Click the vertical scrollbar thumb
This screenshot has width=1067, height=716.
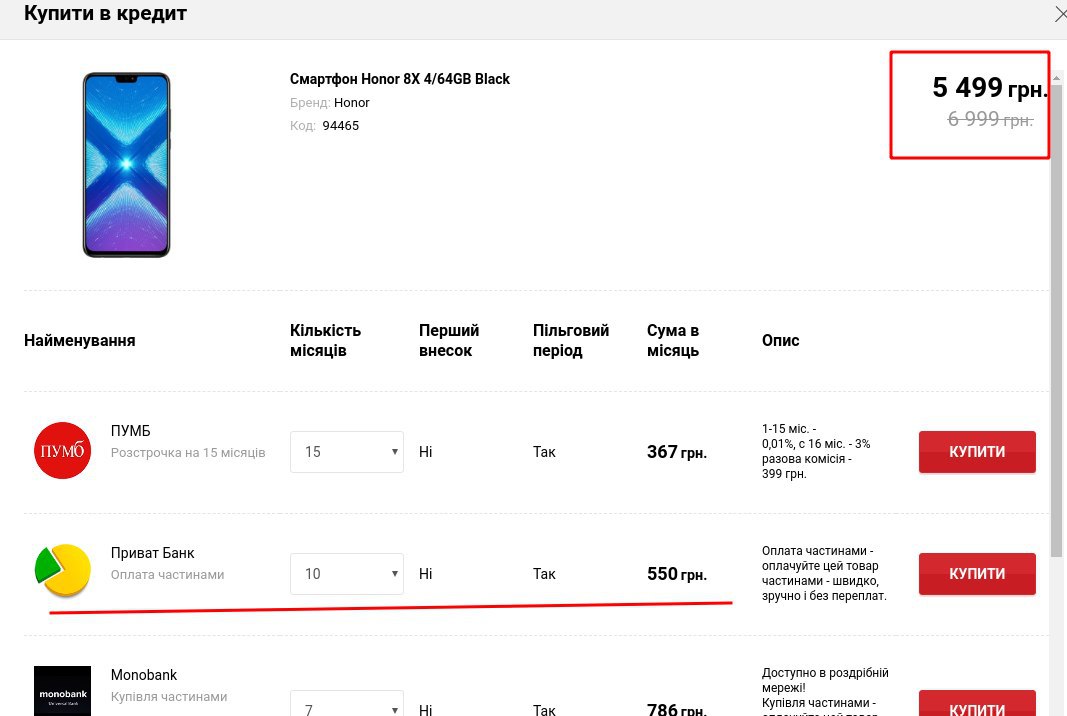(x=1056, y=320)
